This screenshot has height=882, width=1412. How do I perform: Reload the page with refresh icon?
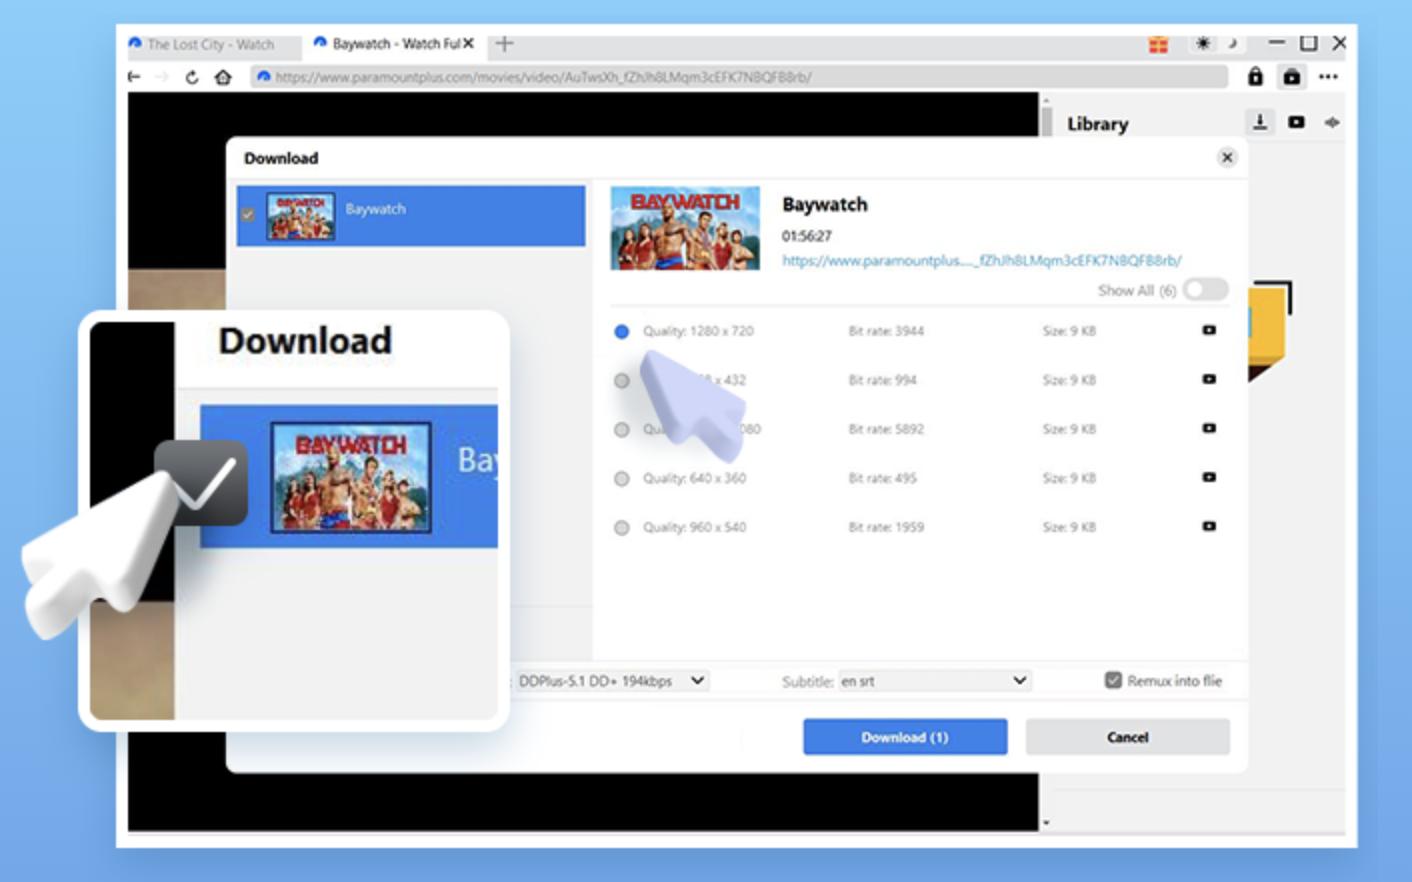pyautogui.click(x=192, y=77)
